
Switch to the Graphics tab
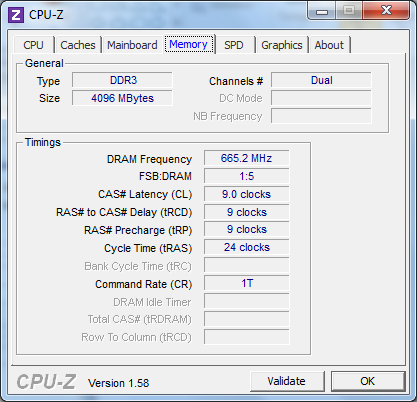[282, 45]
